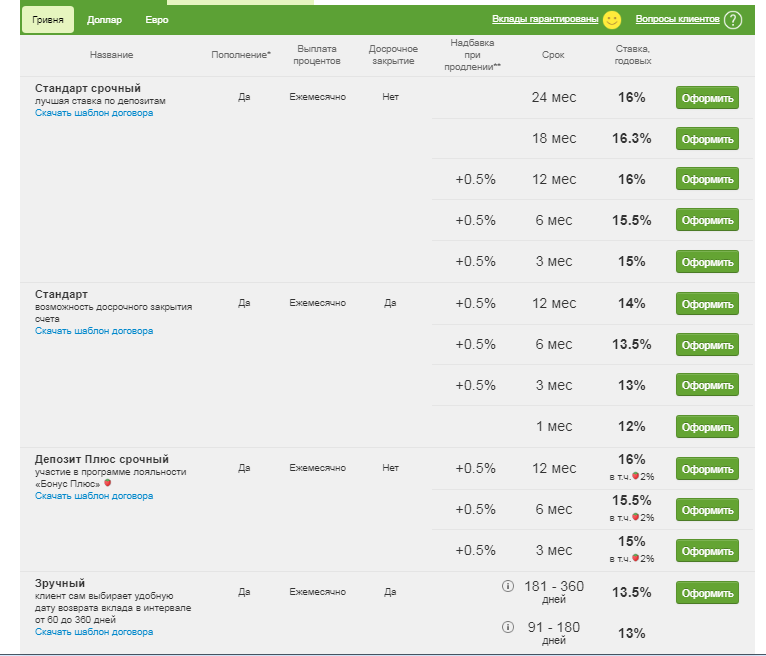Apply for Депозит Плюс срочный 12 мес
The width and height of the screenshot is (766, 656).
tap(707, 469)
